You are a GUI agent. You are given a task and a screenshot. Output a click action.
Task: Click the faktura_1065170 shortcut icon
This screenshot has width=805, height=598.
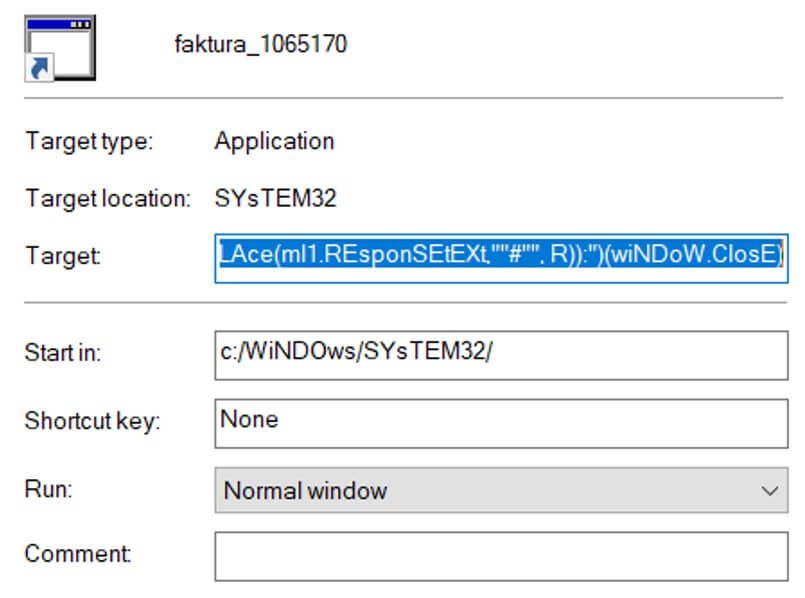pyautogui.click(x=59, y=46)
